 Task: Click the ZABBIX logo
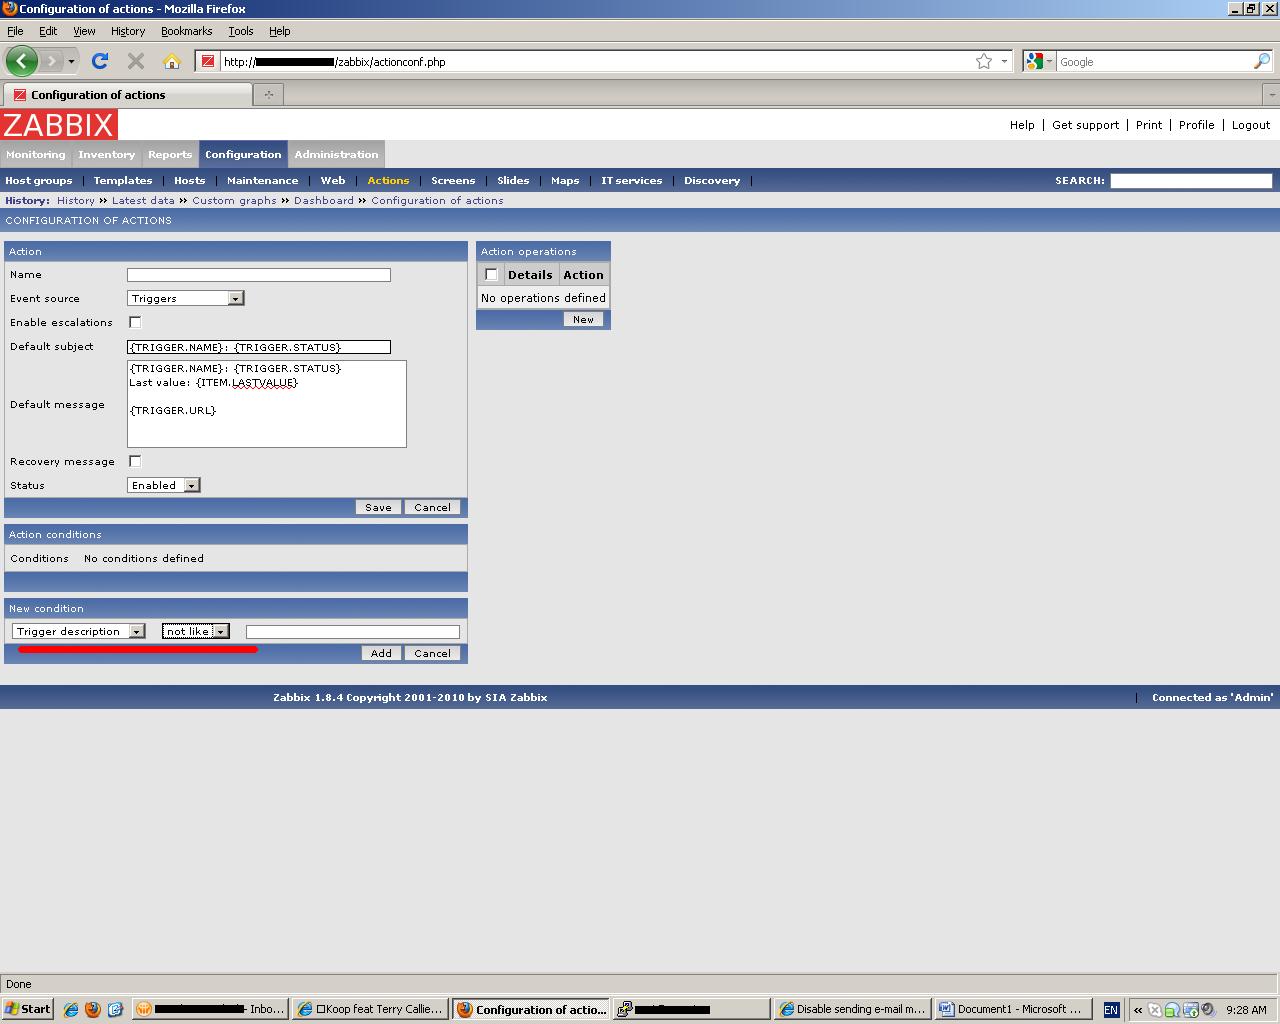(x=59, y=125)
